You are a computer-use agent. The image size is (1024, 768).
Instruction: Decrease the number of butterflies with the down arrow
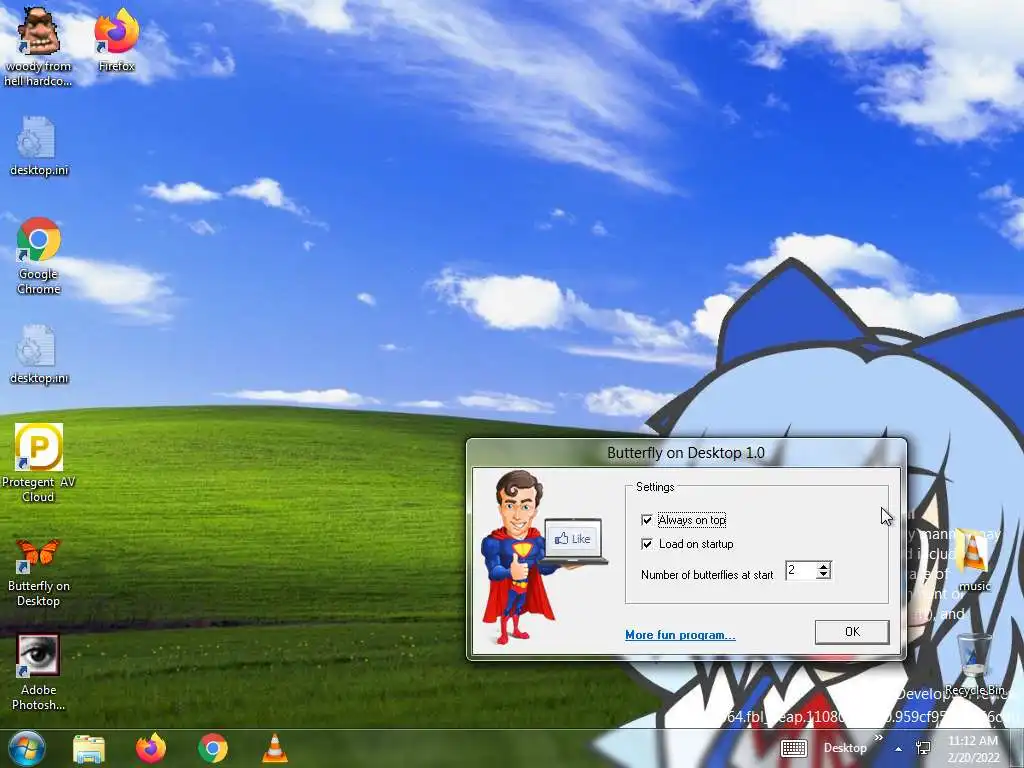pyautogui.click(x=824, y=575)
